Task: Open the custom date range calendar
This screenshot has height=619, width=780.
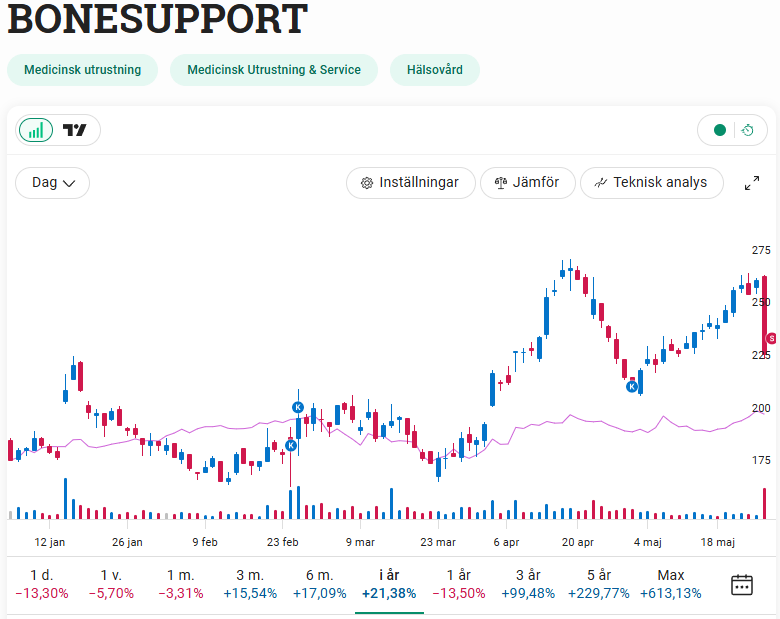Action: 742,585
